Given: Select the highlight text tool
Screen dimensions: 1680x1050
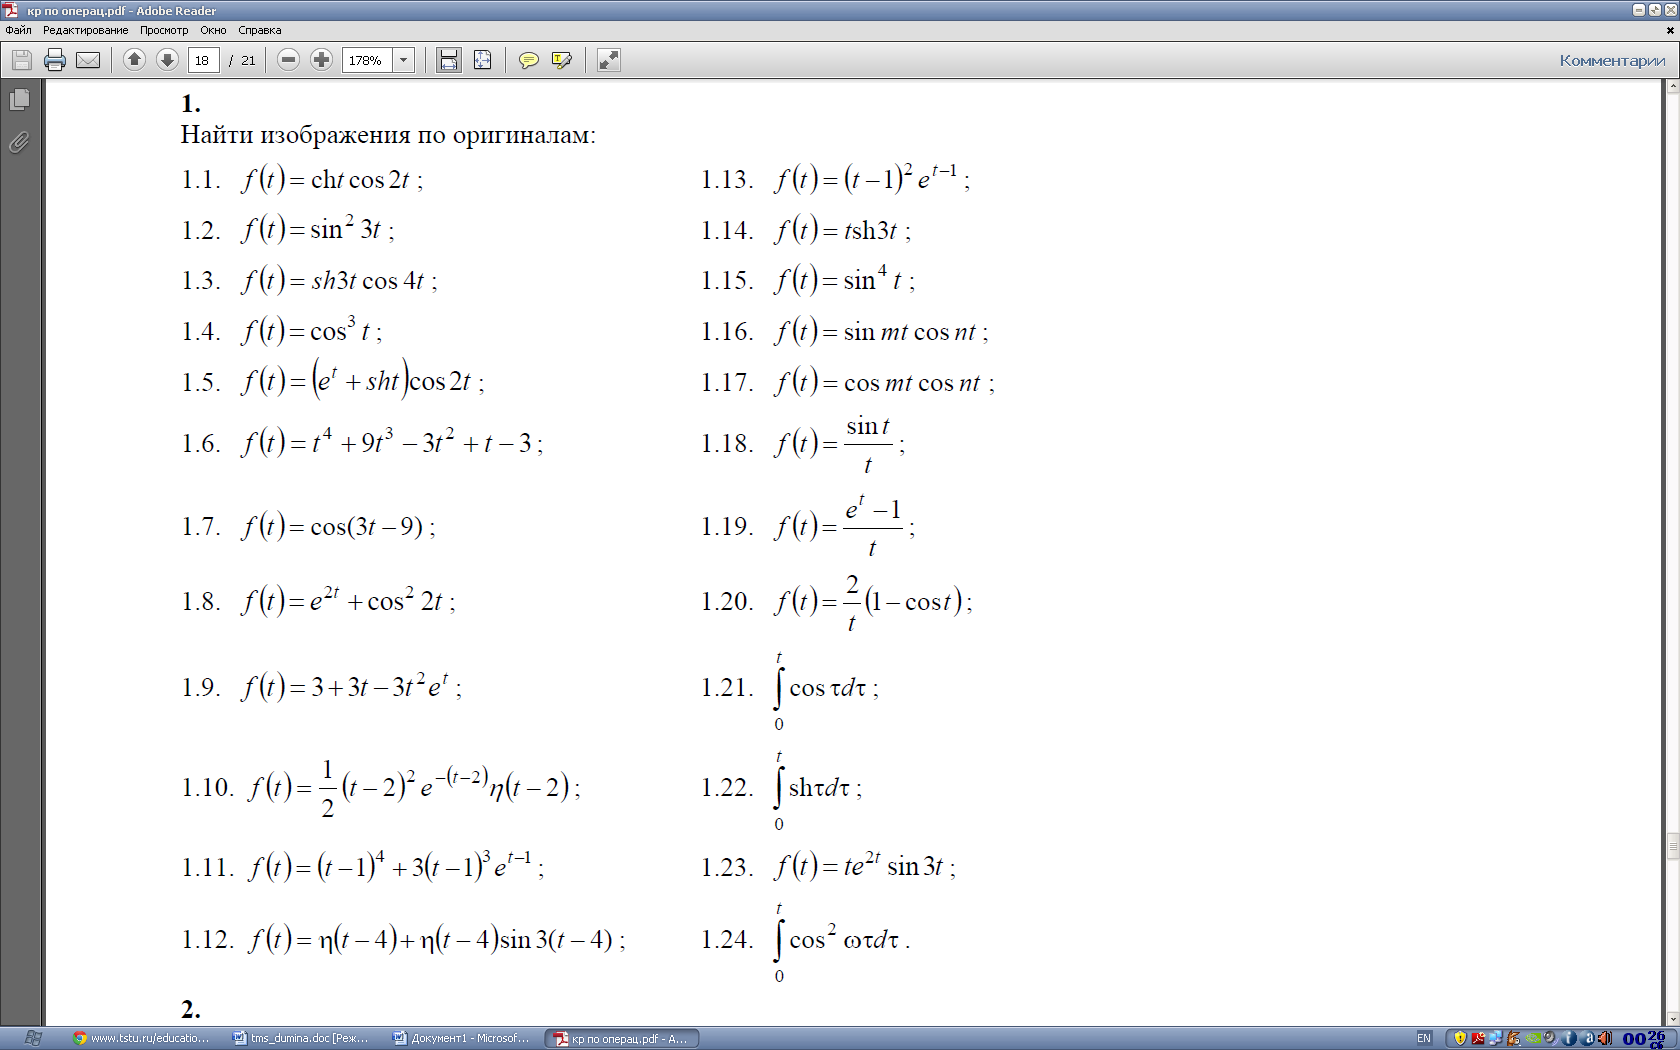Looking at the screenshot, I should [x=561, y=60].
